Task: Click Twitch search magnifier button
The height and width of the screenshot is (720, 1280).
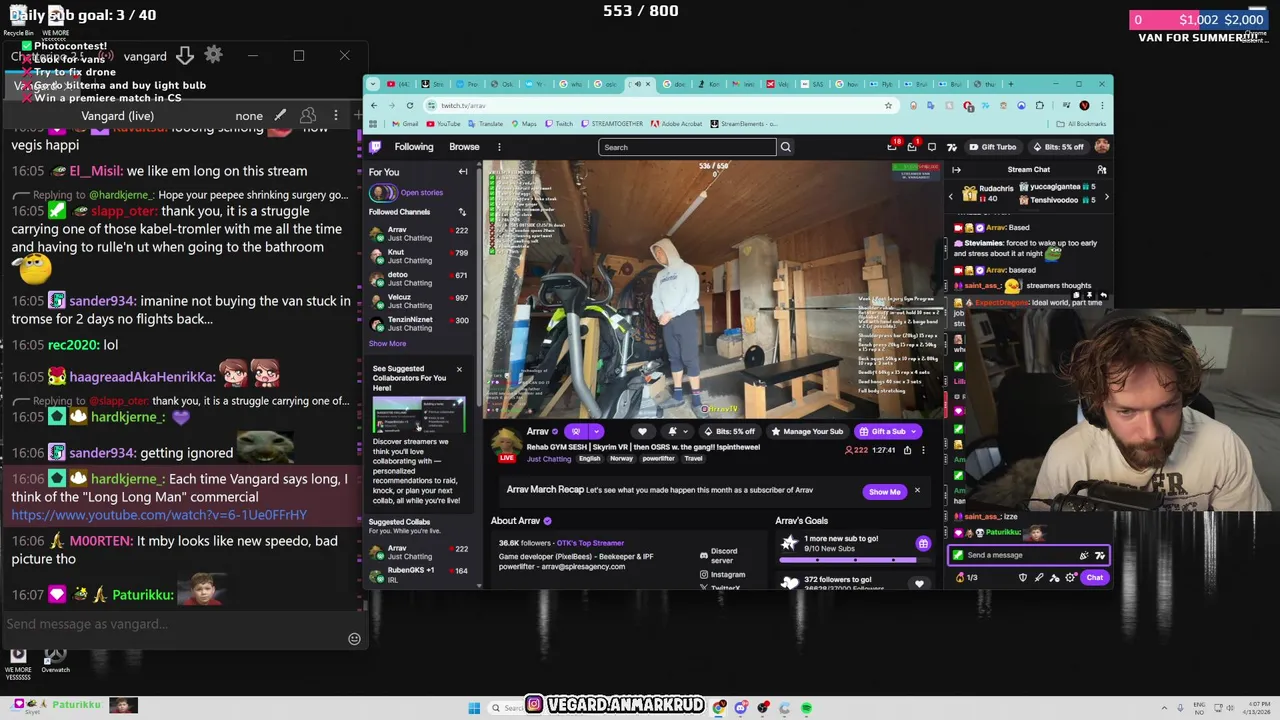Action: click(x=786, y=147)
